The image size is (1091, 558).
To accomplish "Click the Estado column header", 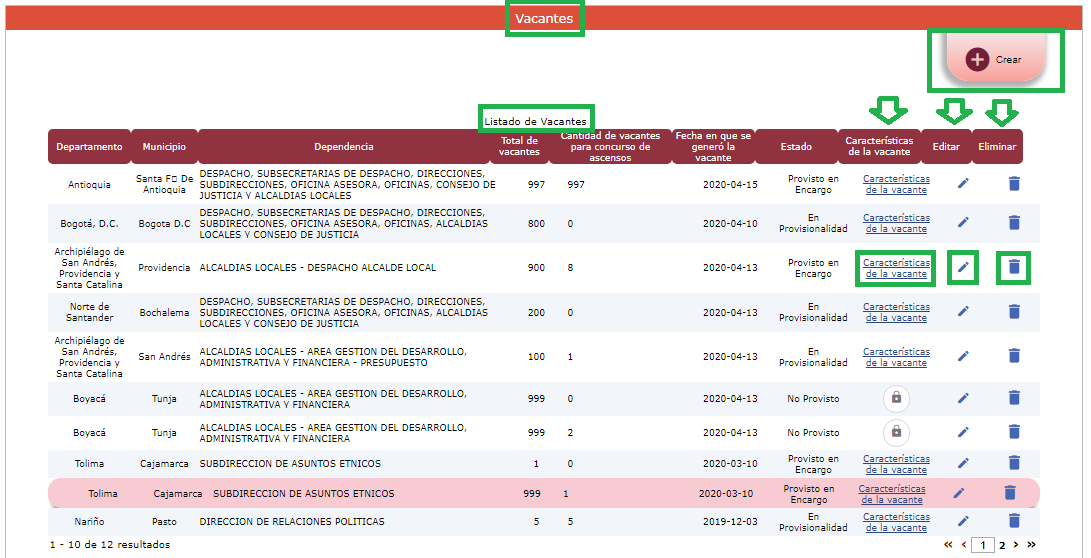I will pos(796,147).
